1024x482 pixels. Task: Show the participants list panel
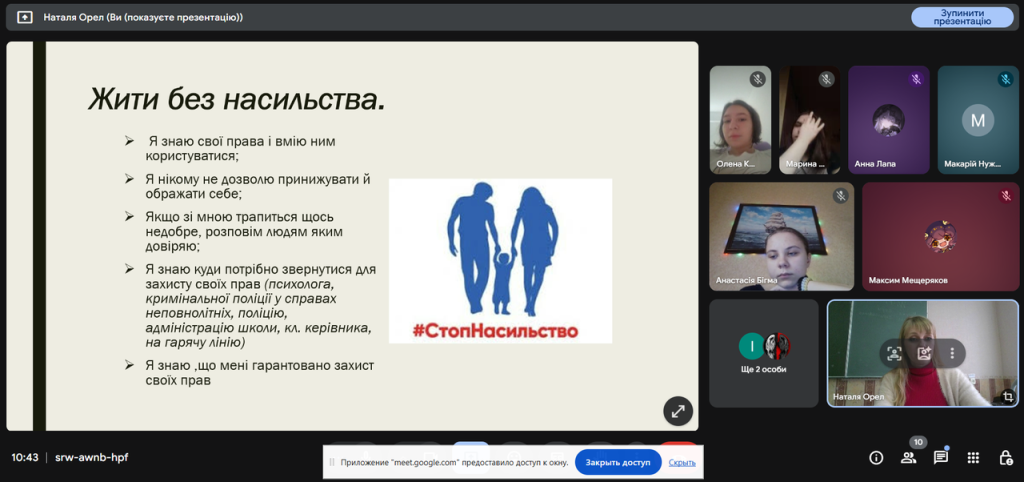pos(908,458)
